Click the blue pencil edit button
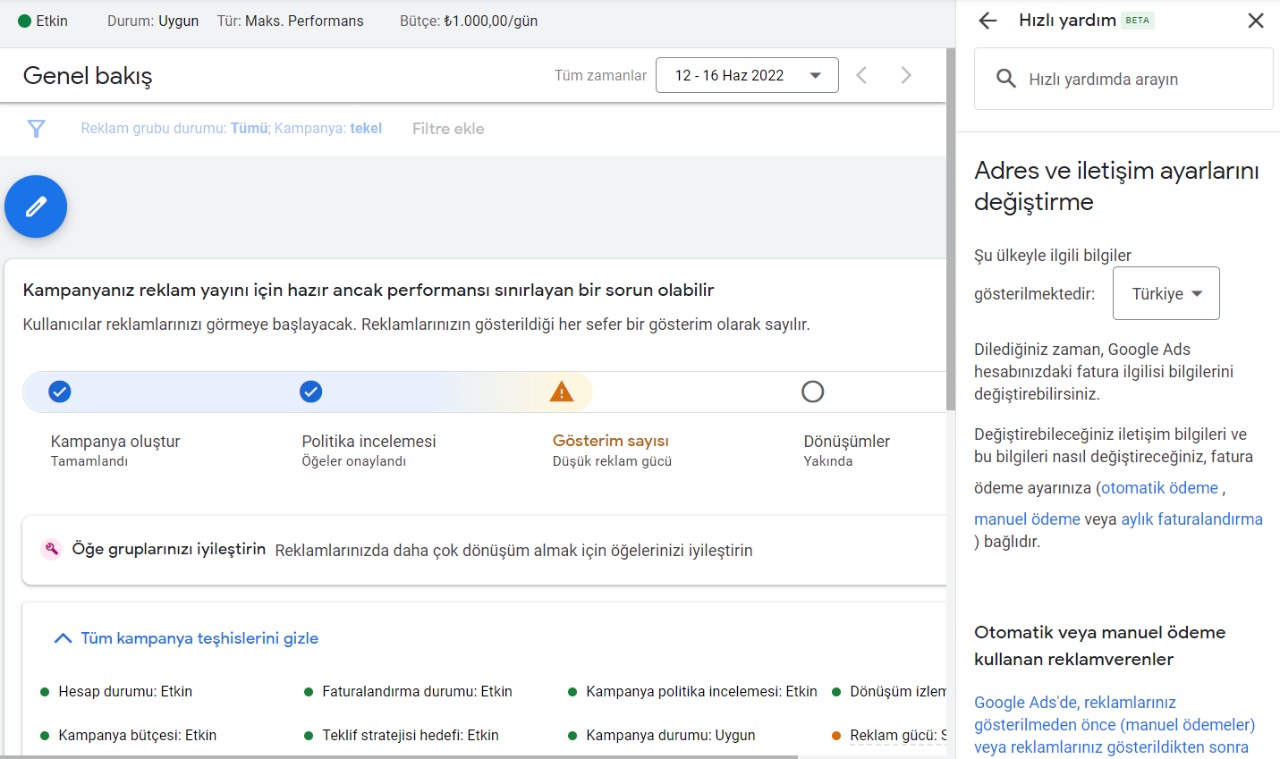Viewport: 1280px width, 759px height. point(36,207)
